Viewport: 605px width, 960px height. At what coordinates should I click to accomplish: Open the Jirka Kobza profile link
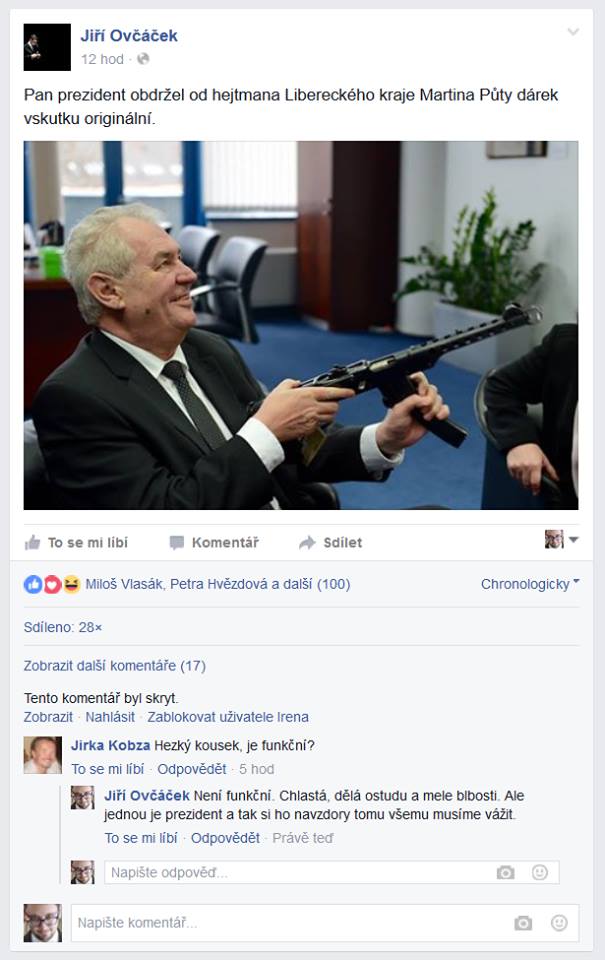point(110,745)
